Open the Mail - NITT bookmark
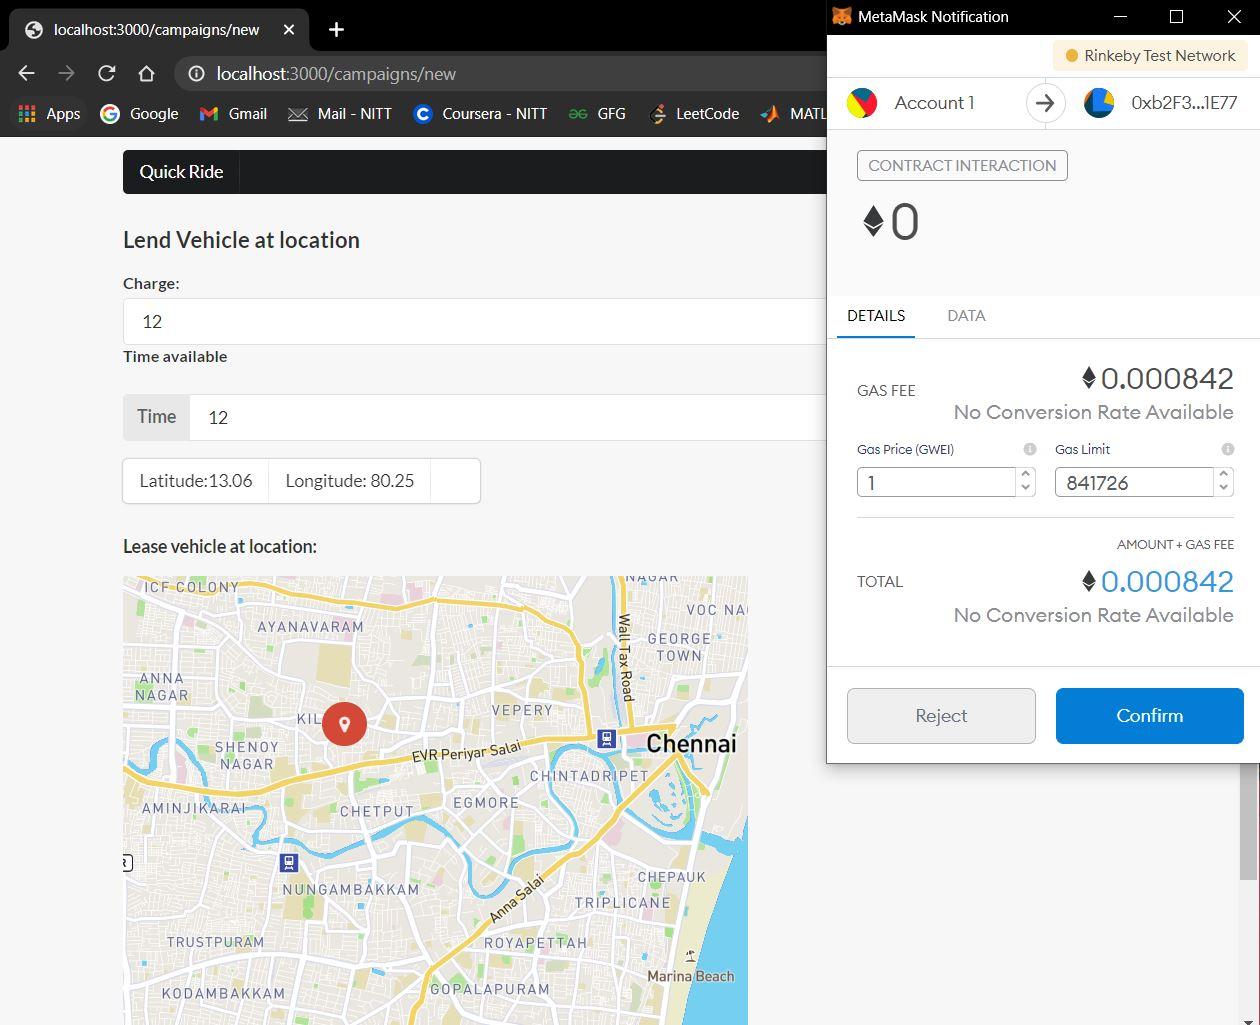The height and width of the screenshot is (1025, 1260). click(x=340, y=113)
